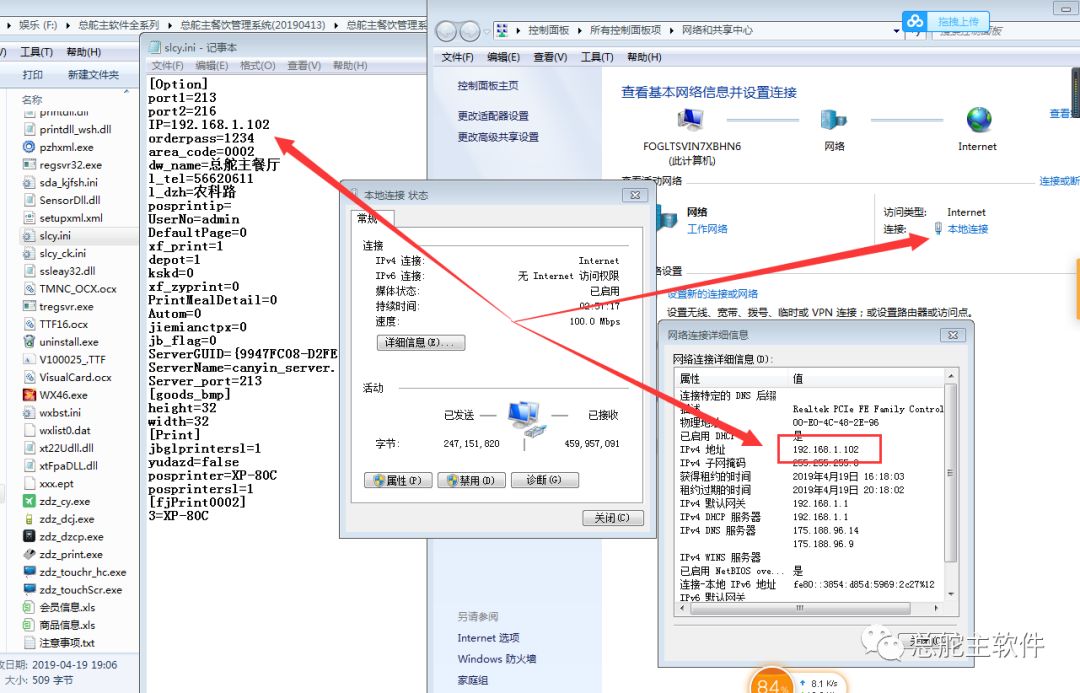Click the details list scroll-down arrow

(x=951, y=594)
